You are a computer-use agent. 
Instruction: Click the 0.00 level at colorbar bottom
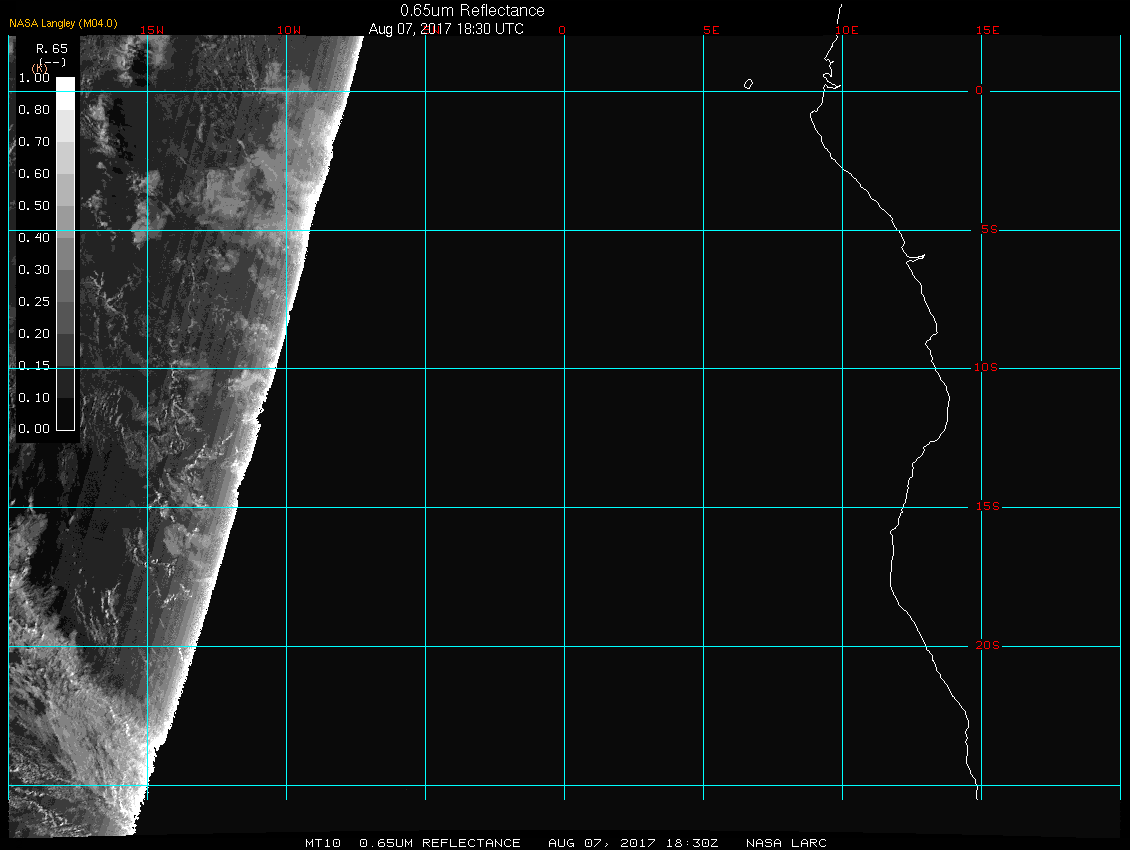pos(34,429)
